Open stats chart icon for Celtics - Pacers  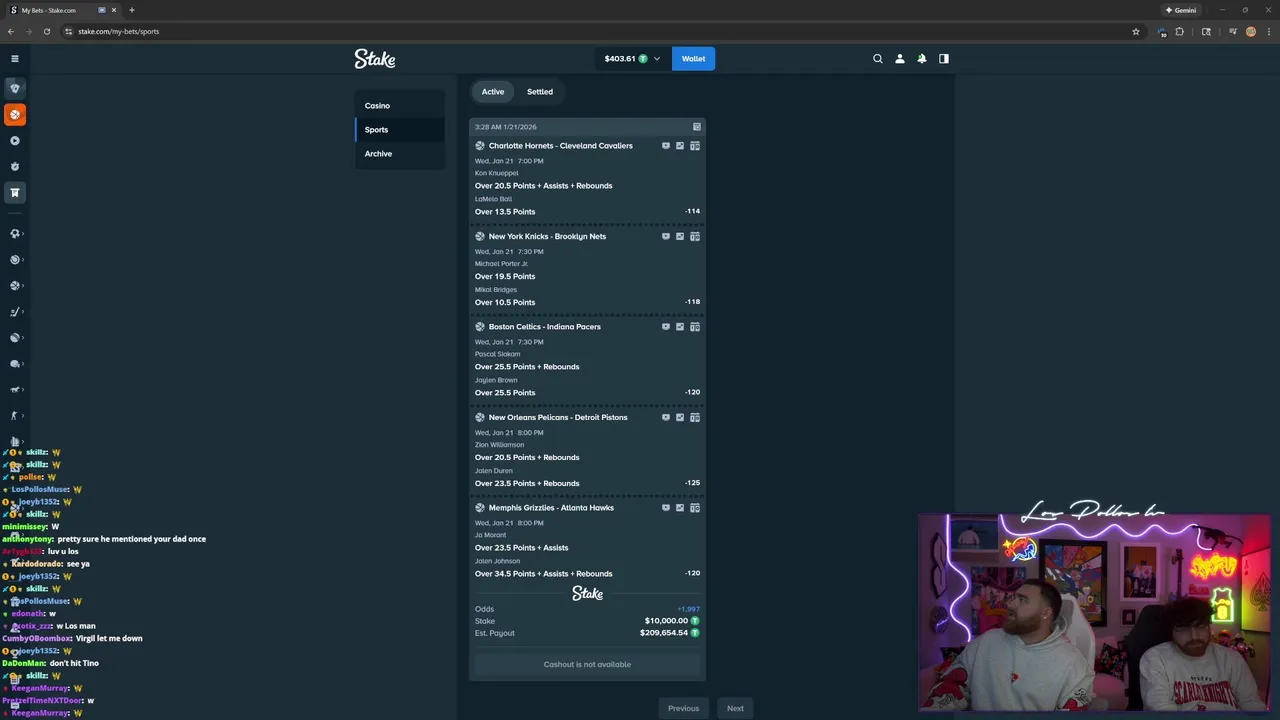680,327
